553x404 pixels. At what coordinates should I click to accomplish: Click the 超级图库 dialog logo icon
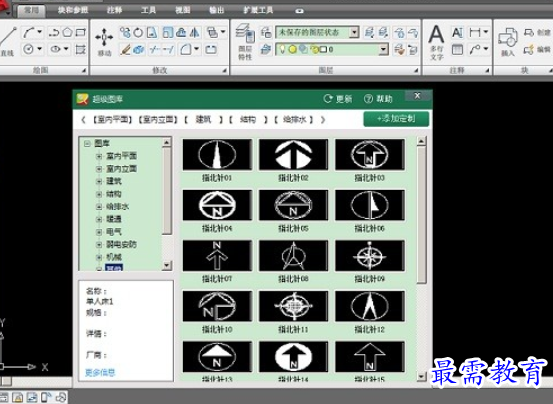82,99
